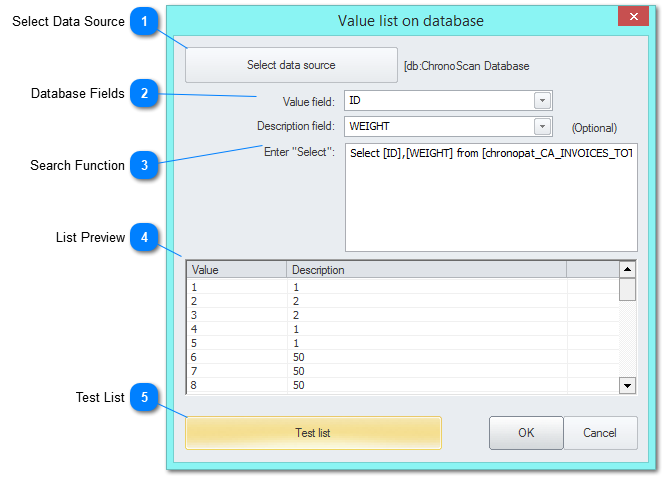The height and width of the screenshot is (479, 665).
Task: Click the Description field label
Action: [296, 126]
